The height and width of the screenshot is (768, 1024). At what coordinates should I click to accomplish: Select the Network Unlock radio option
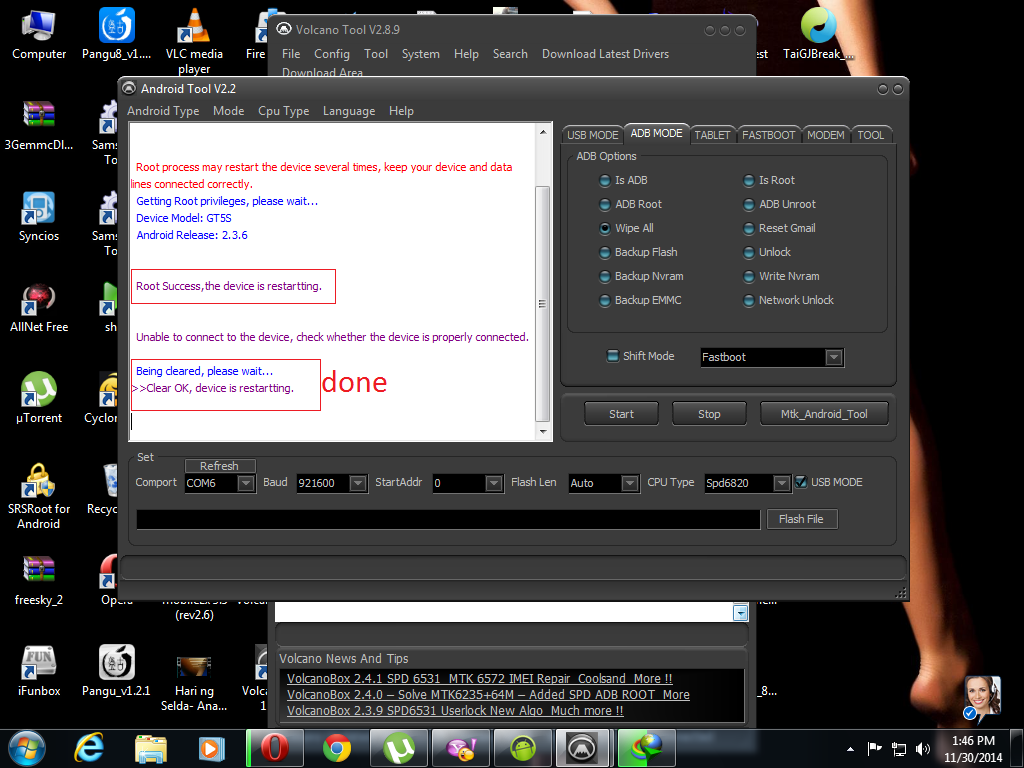pos(749,300)
